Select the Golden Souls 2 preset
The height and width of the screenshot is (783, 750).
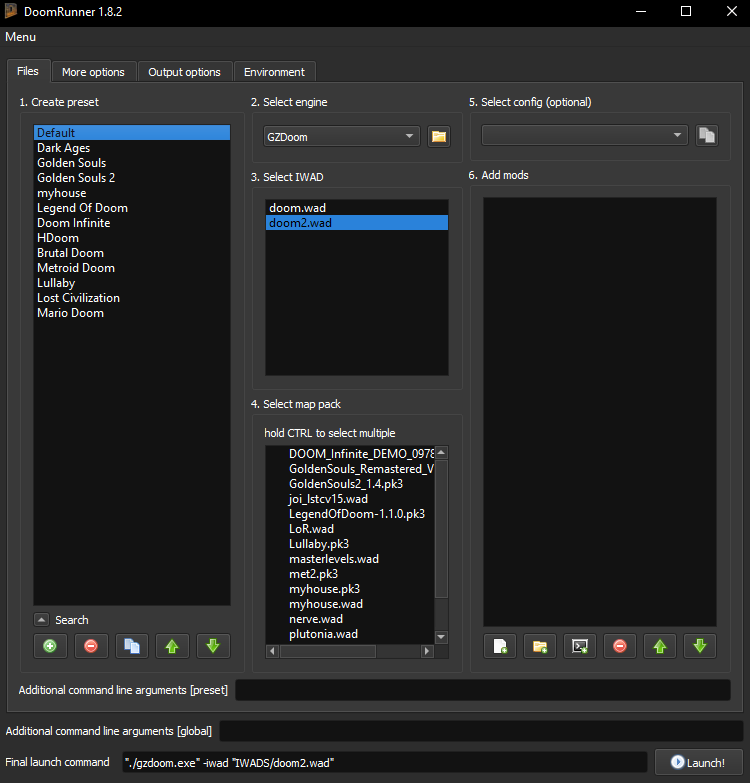(x=132, y=178)
